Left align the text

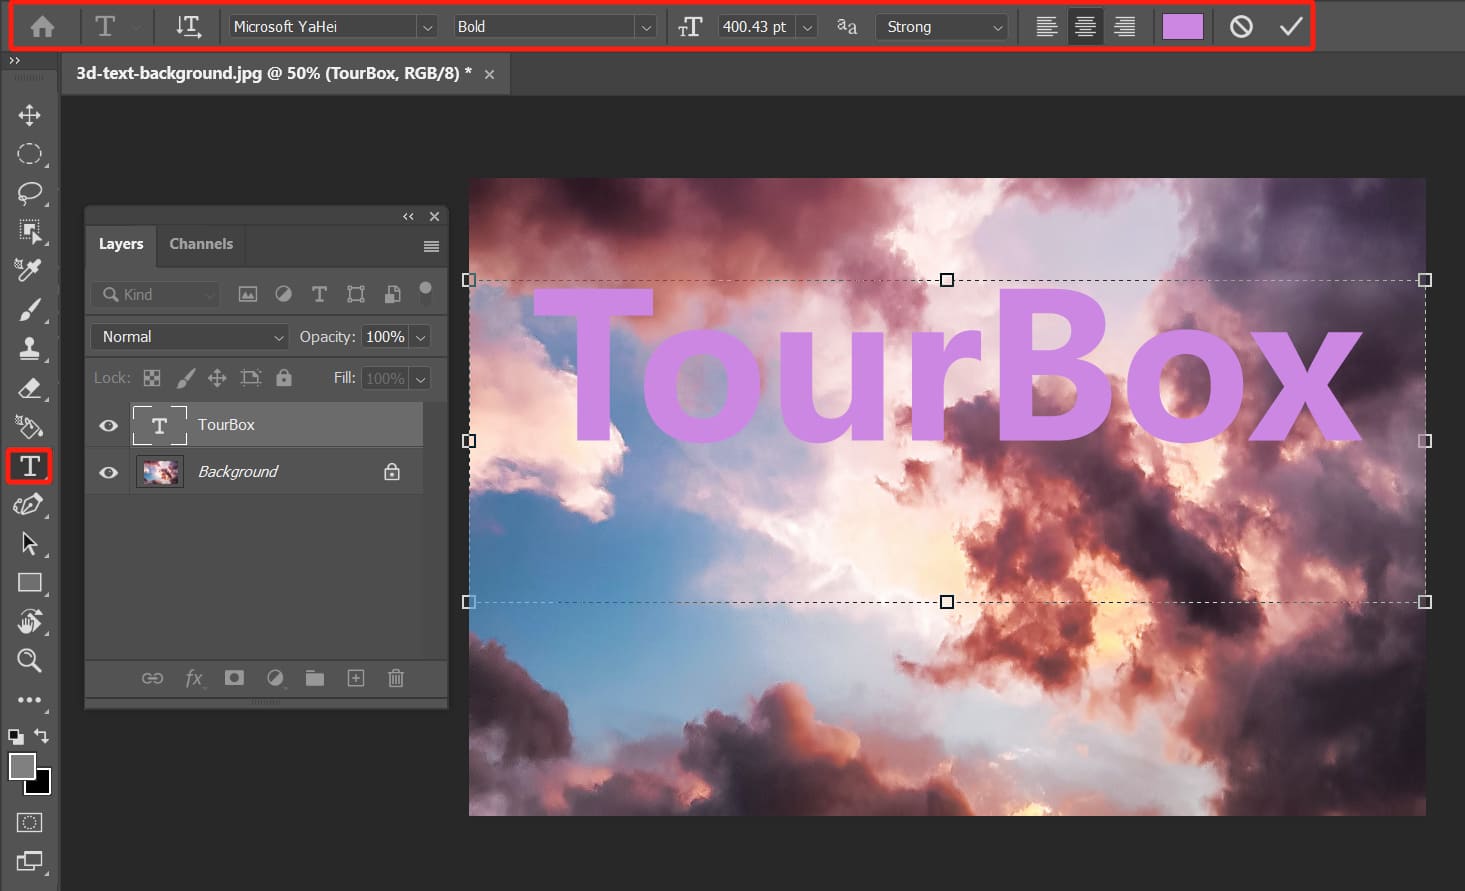pos(1046,27)
